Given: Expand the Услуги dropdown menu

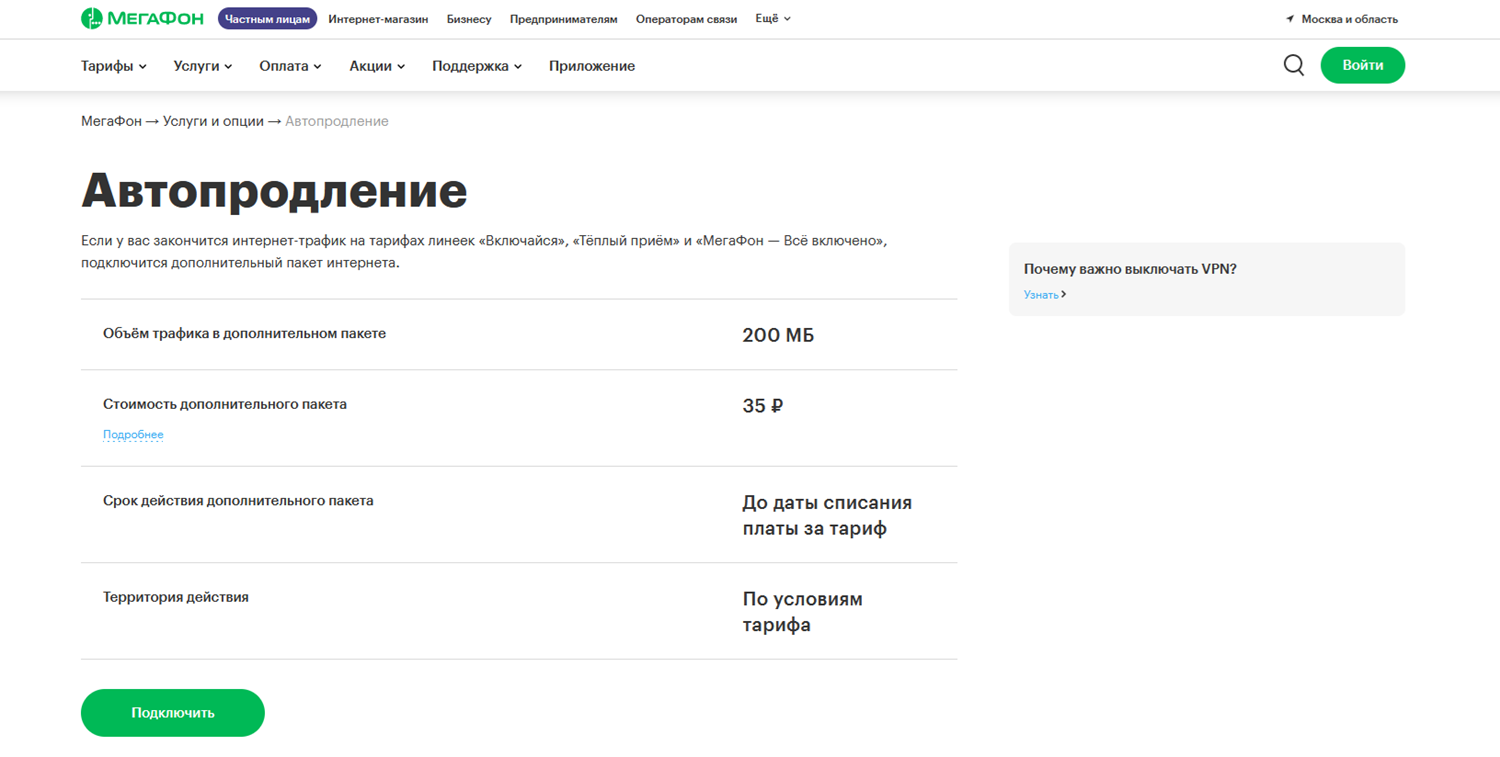Looking at the screenshot, I should point(203,66).
